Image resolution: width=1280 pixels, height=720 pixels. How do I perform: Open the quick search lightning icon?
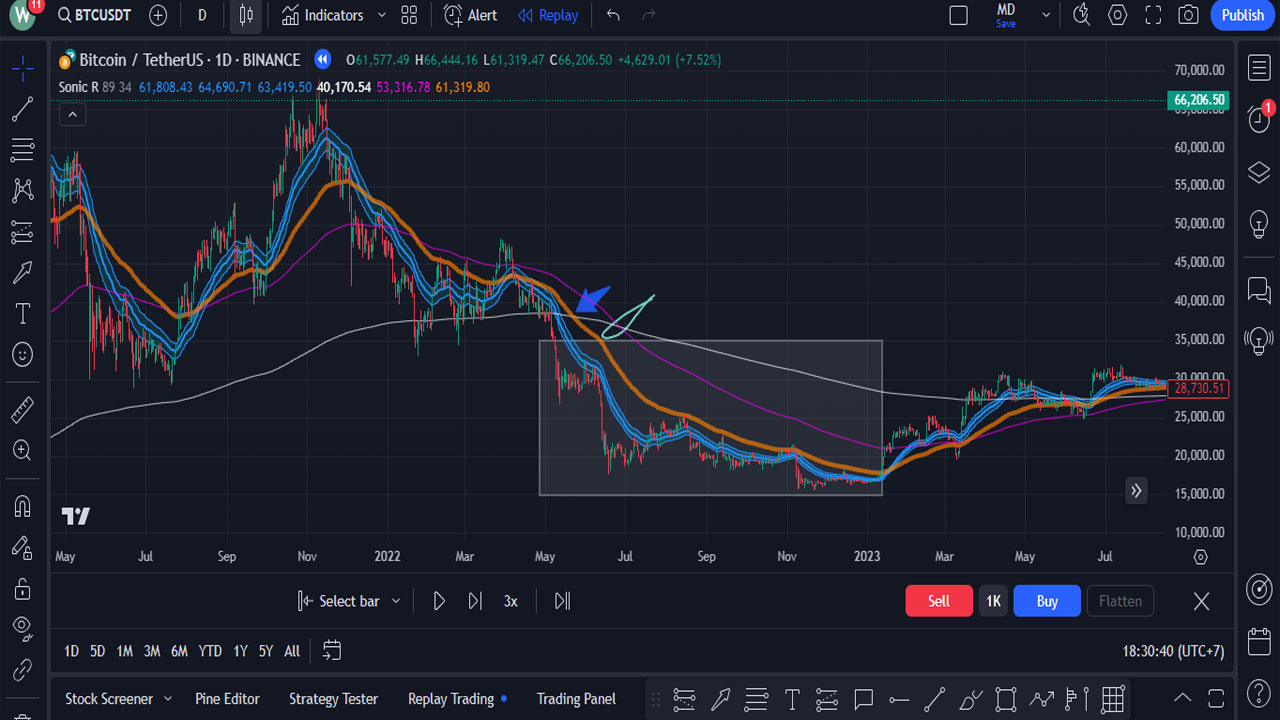pos(1081,15)
